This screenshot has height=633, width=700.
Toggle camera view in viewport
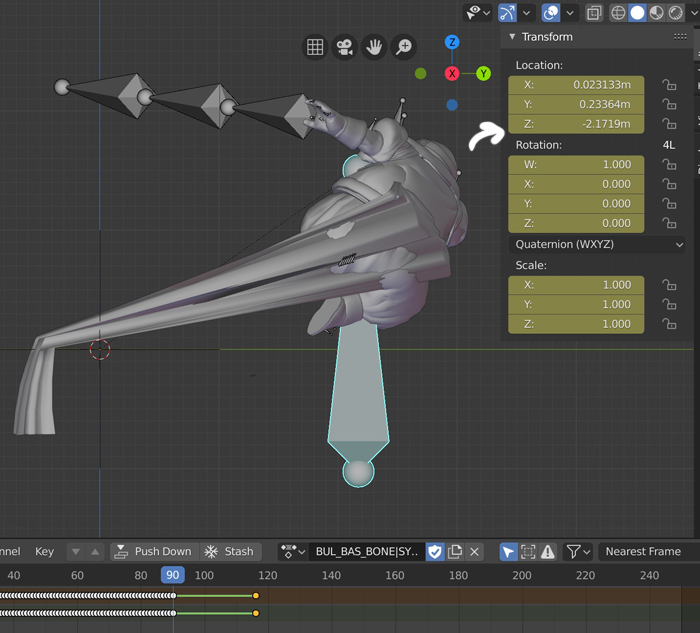click(345, 47)
